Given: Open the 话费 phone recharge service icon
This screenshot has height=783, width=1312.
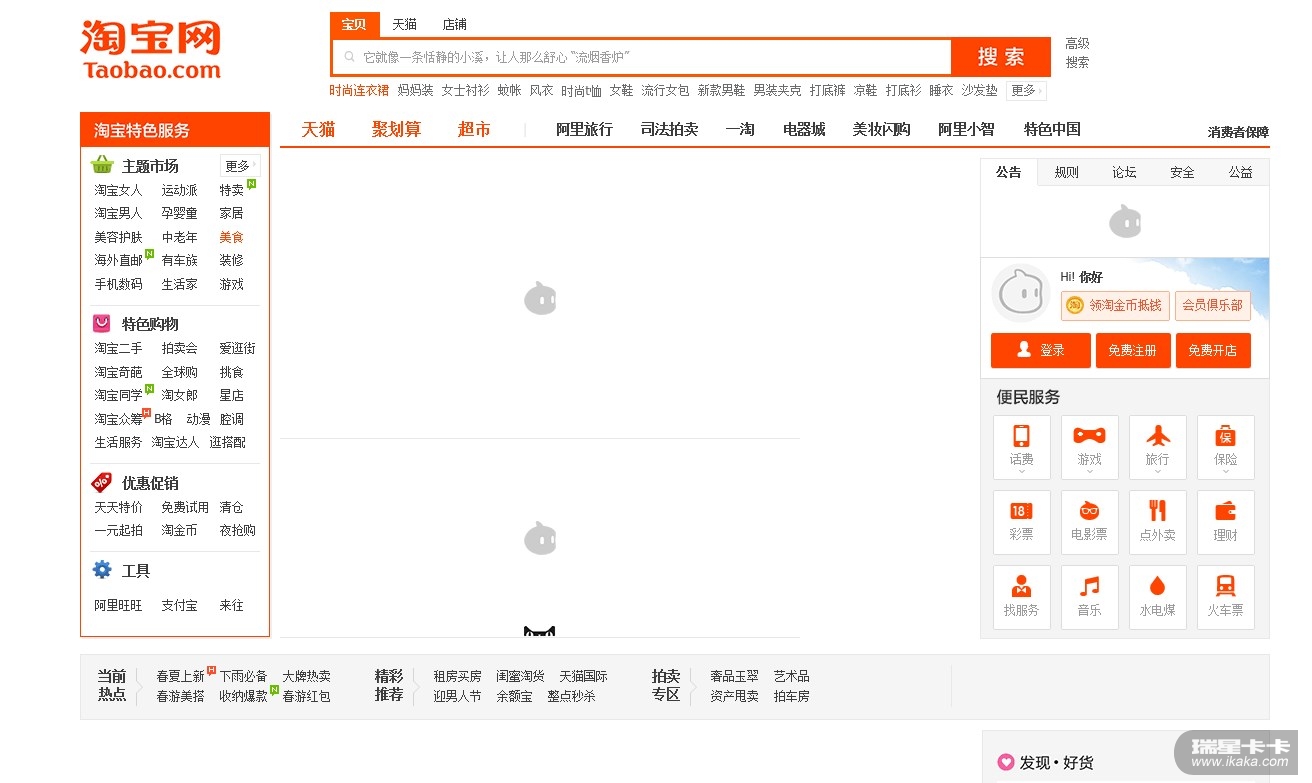Looking at the screenshot, I should coord(1021,447).
